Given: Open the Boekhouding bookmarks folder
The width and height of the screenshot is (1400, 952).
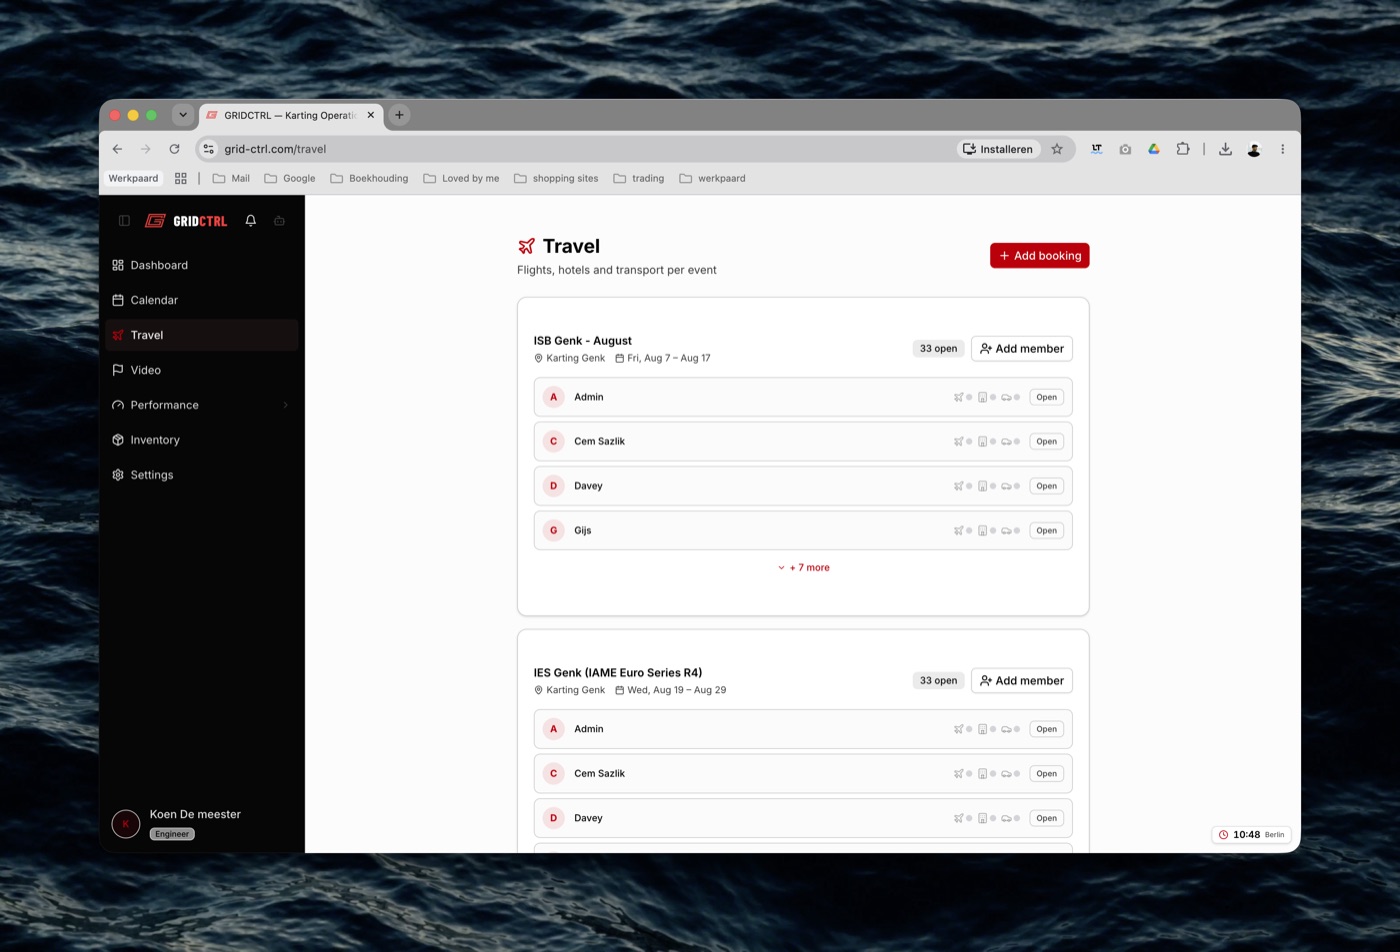Looking at the screenshot, I should [x=369, y=178].
